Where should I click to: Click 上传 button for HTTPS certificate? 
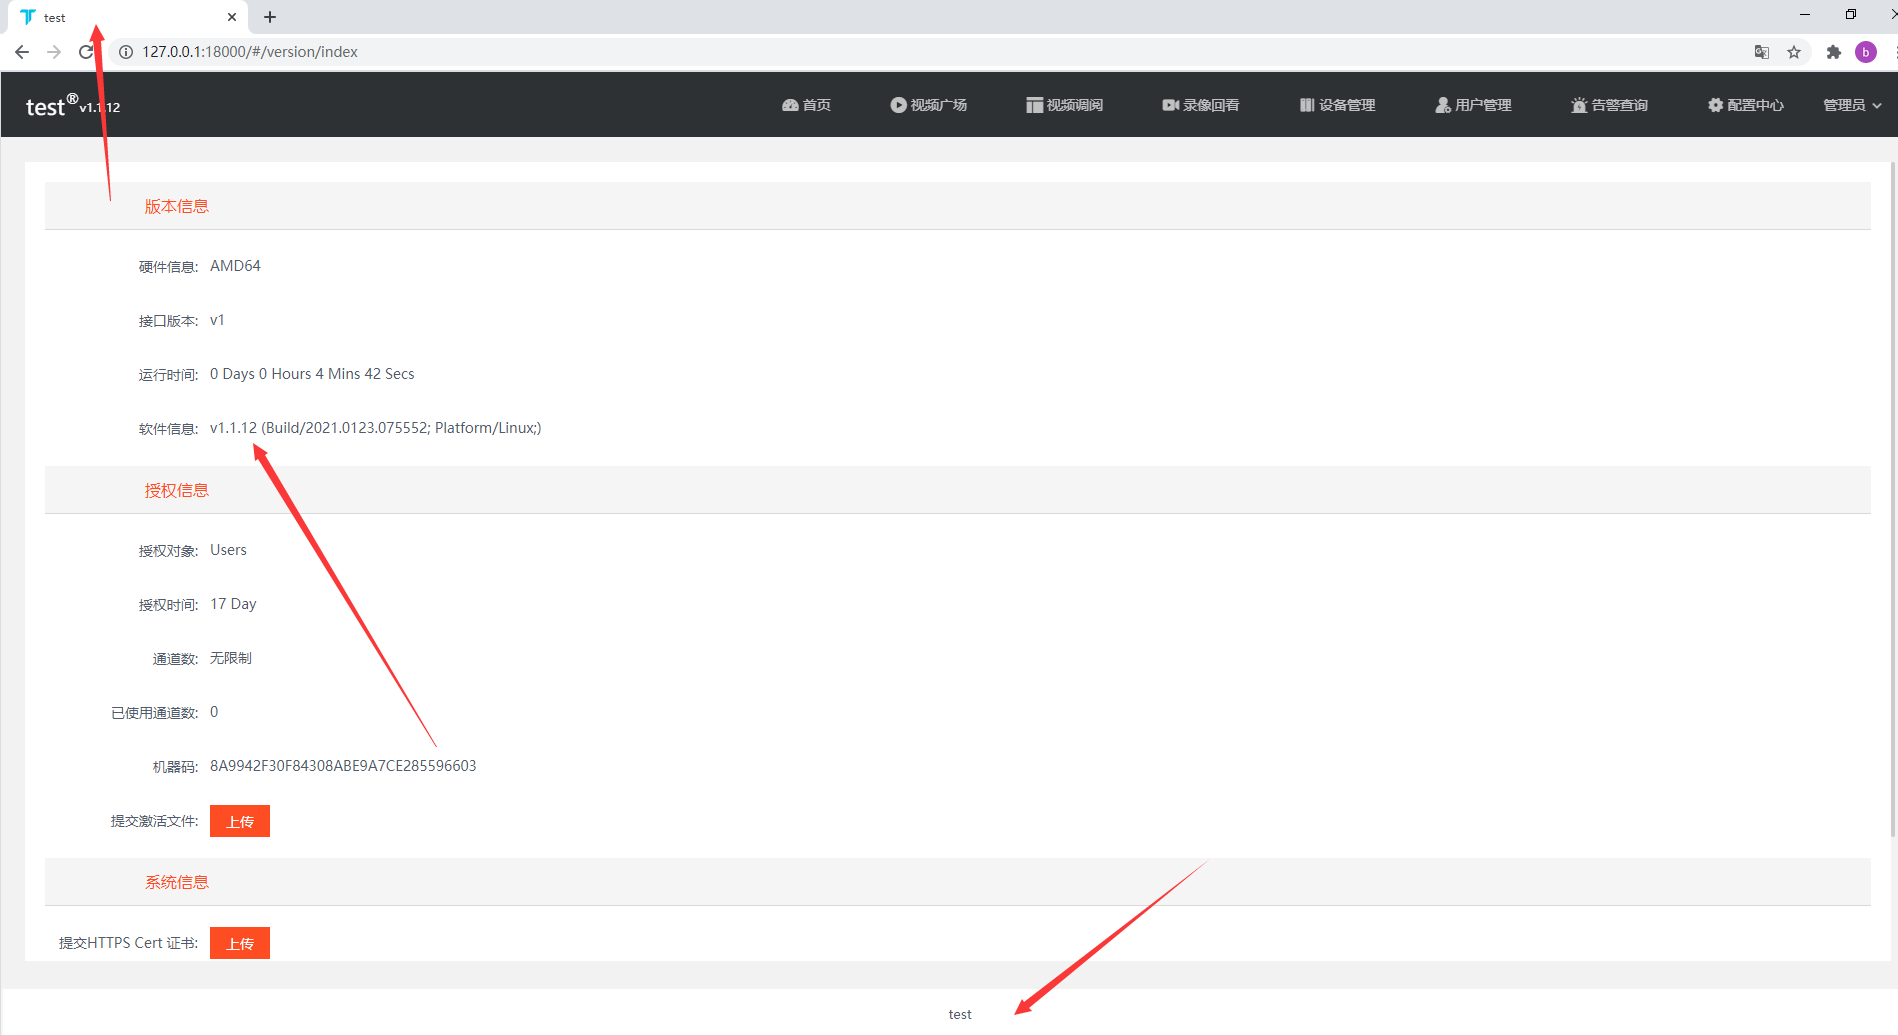point(240,943)
